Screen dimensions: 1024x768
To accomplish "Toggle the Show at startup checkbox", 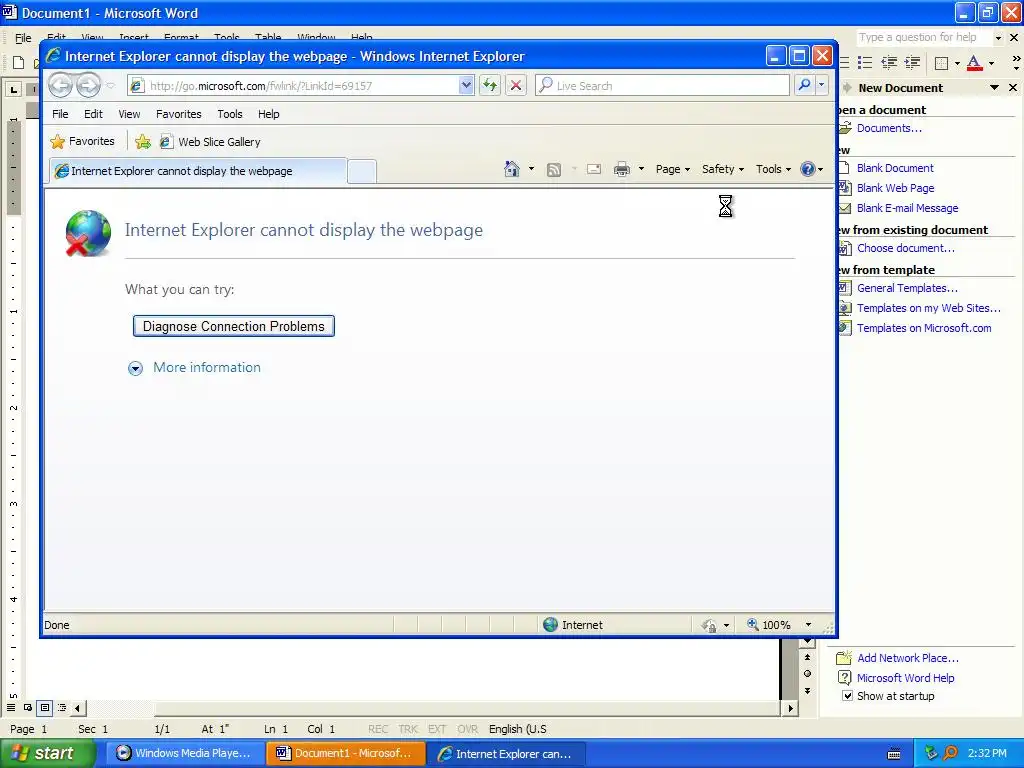I will click(848, 696).
